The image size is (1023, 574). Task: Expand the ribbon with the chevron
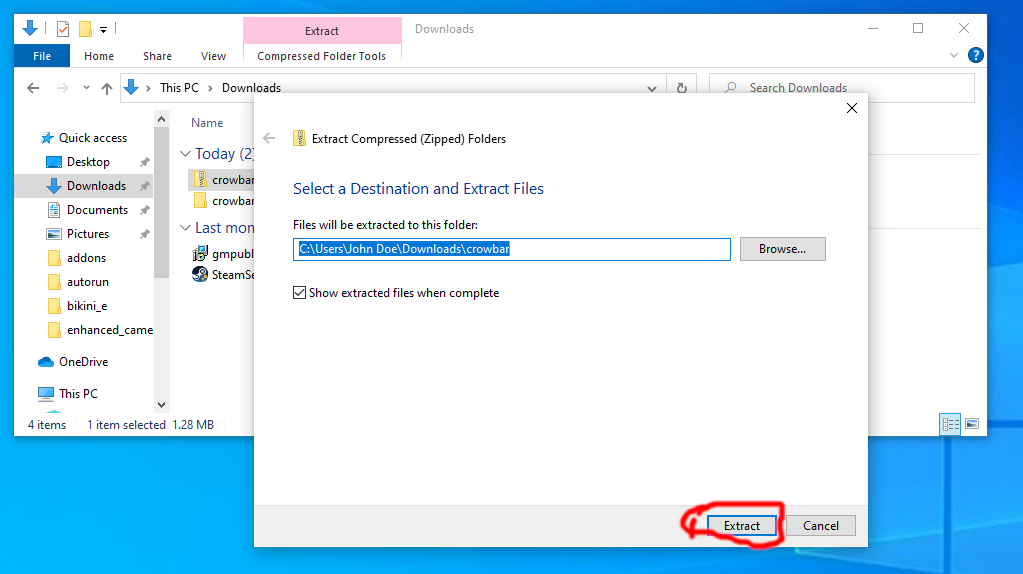click(954, 55)
